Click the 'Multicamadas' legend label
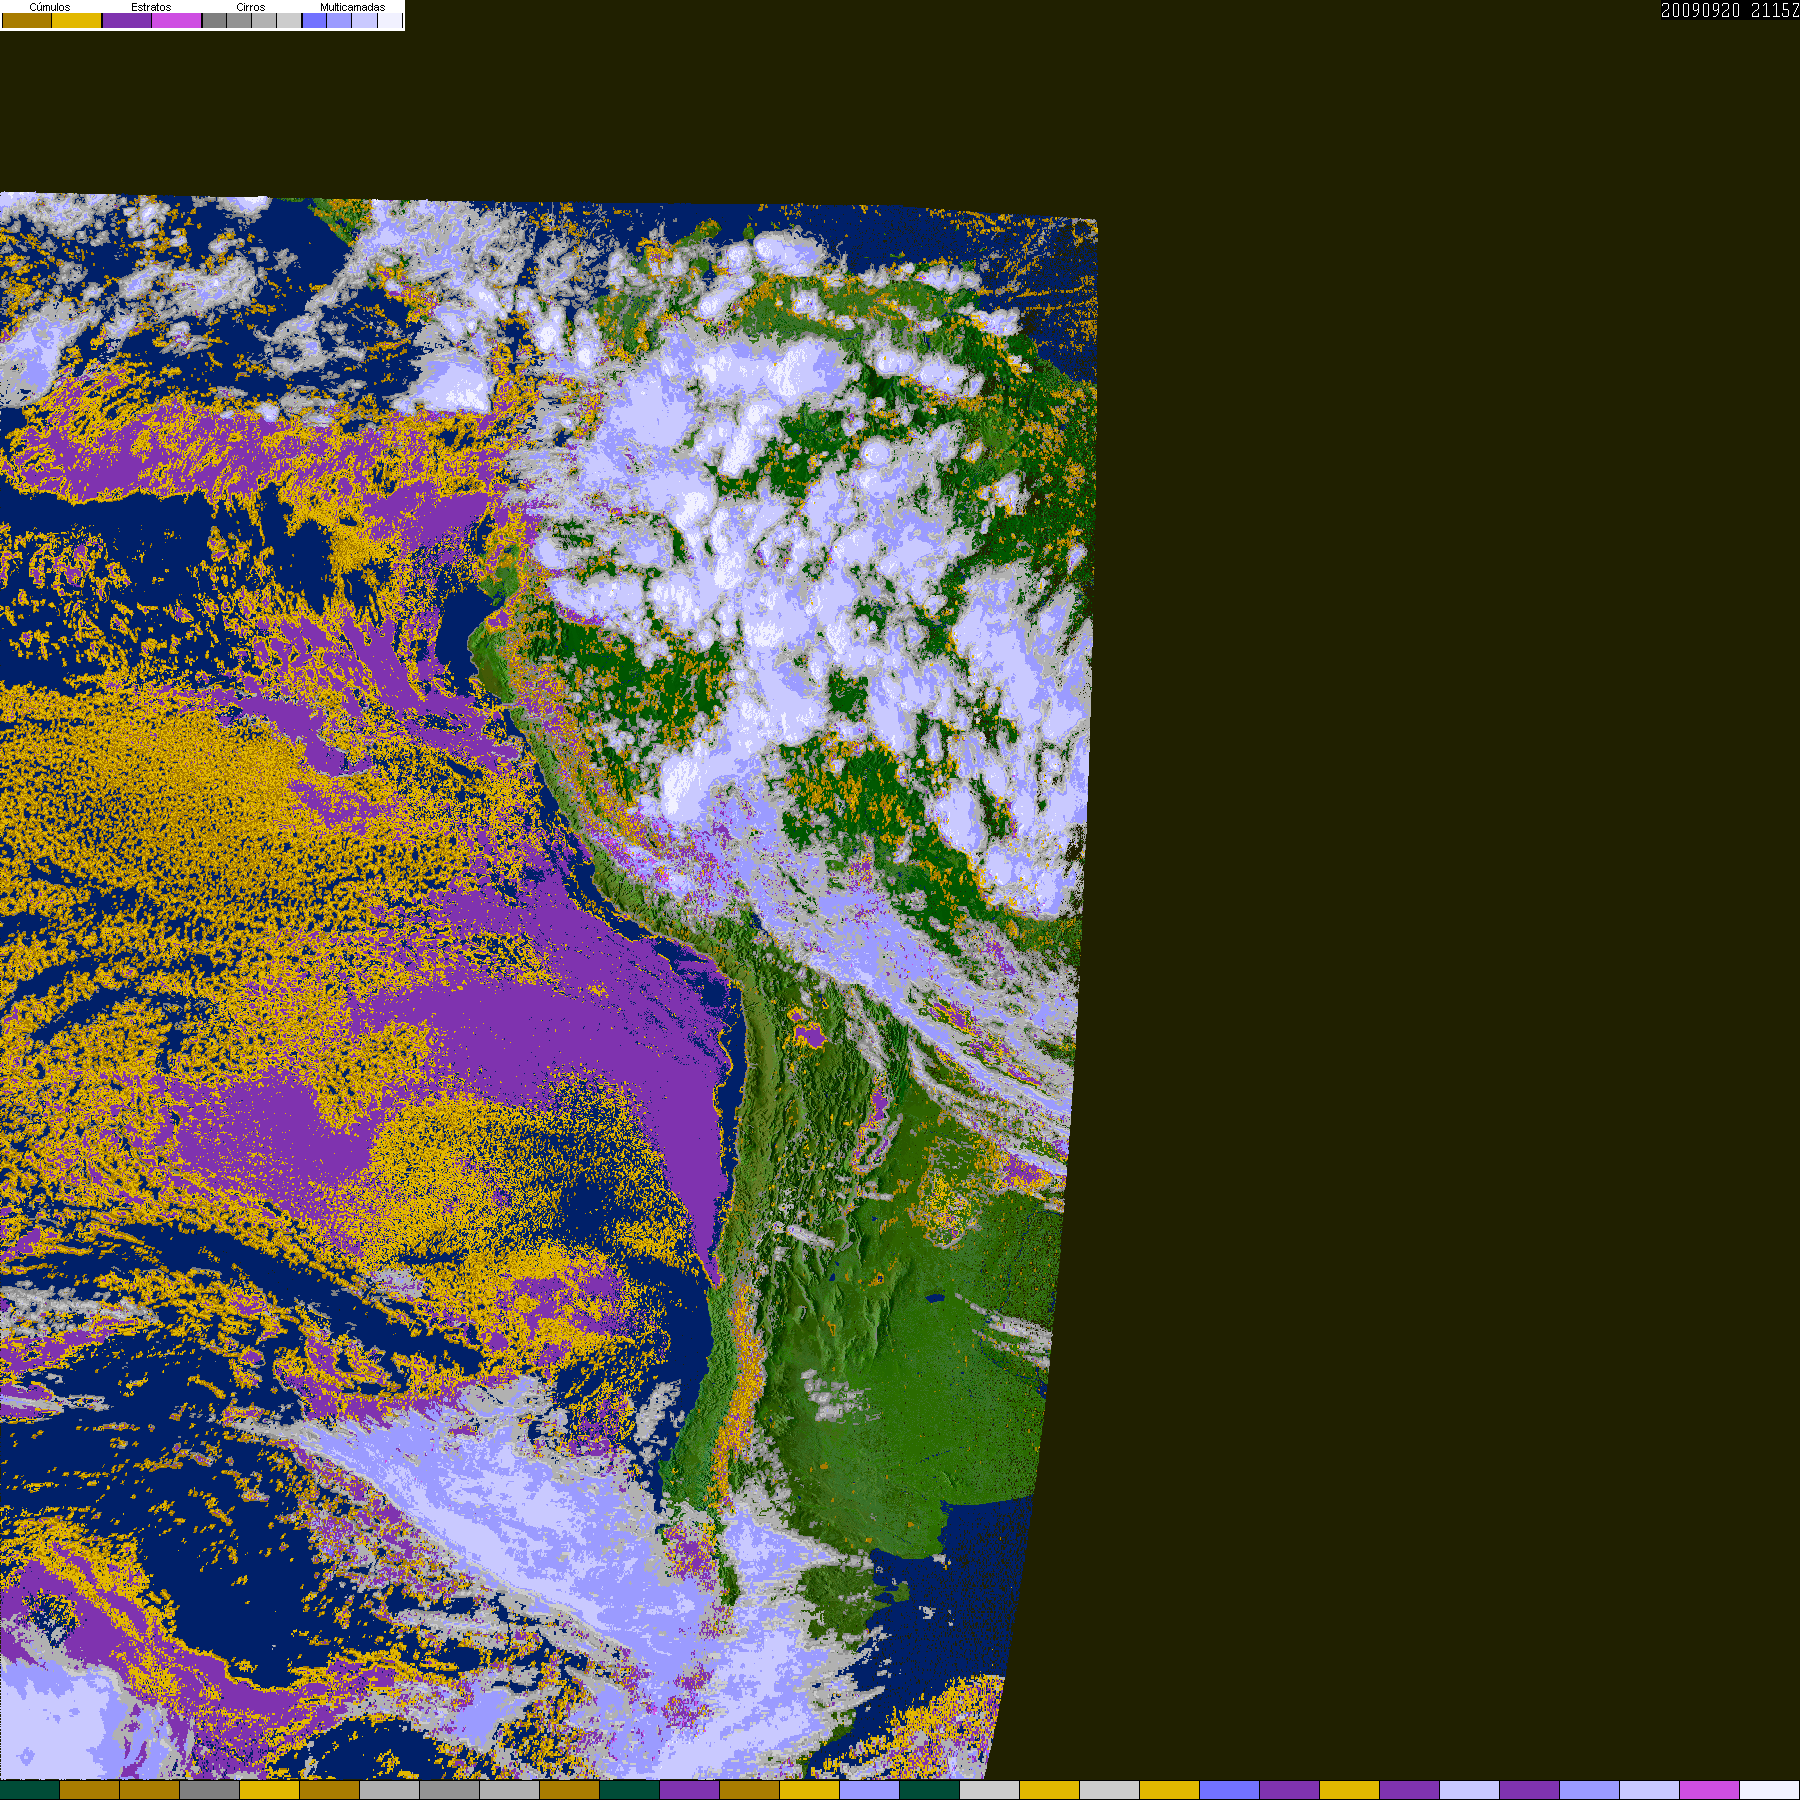Screen dimensions: 1800x1800 pyautogui.click(x=352, y=7)
